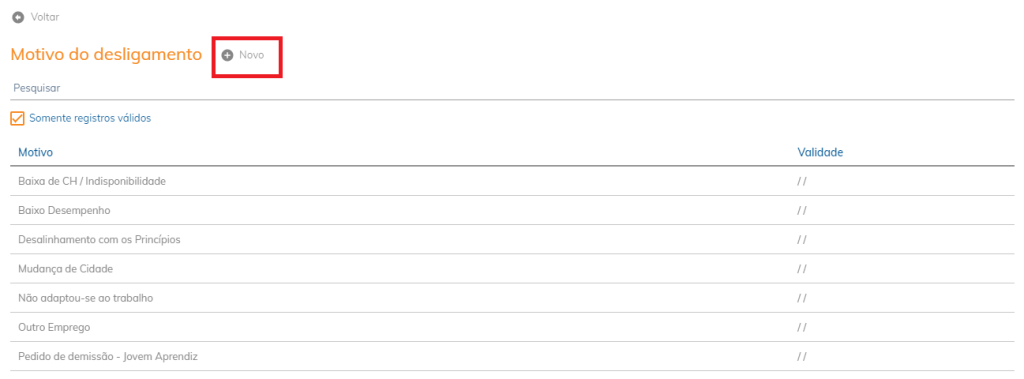Click validity value of Outro Emprego row

point(802,327)
